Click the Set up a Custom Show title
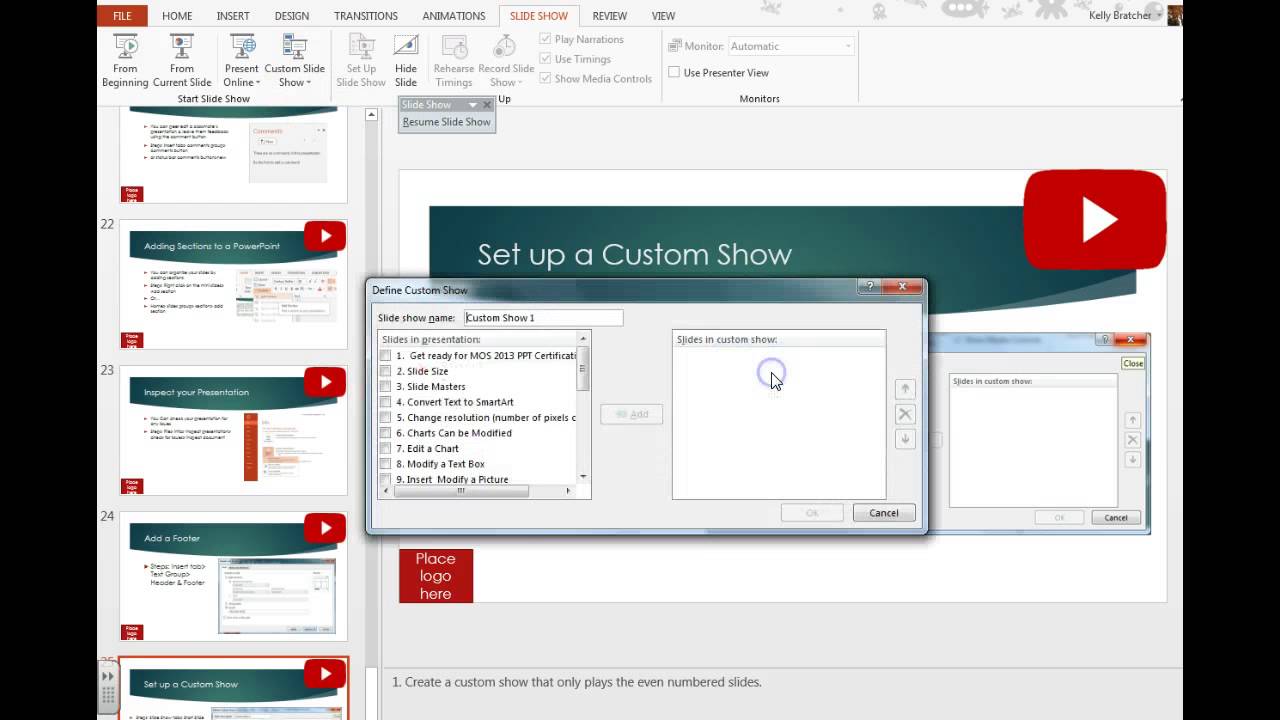 (634, 254)
